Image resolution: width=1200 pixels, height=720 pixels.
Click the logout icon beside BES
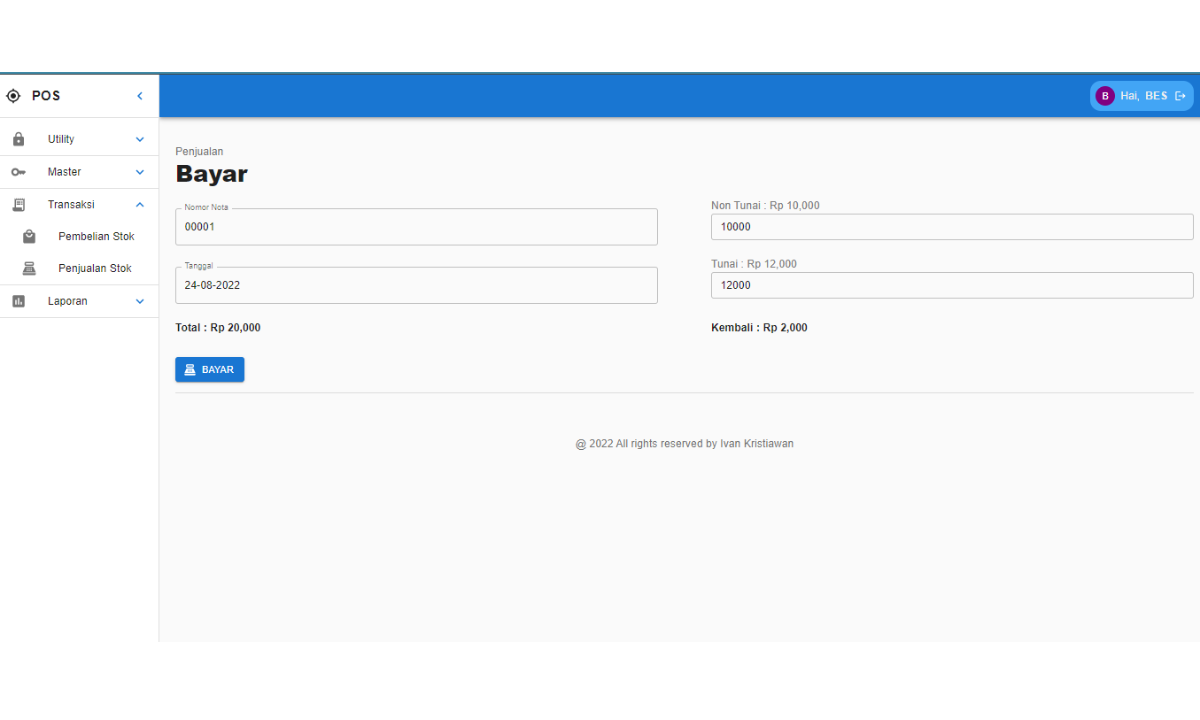click(1180, 96)
